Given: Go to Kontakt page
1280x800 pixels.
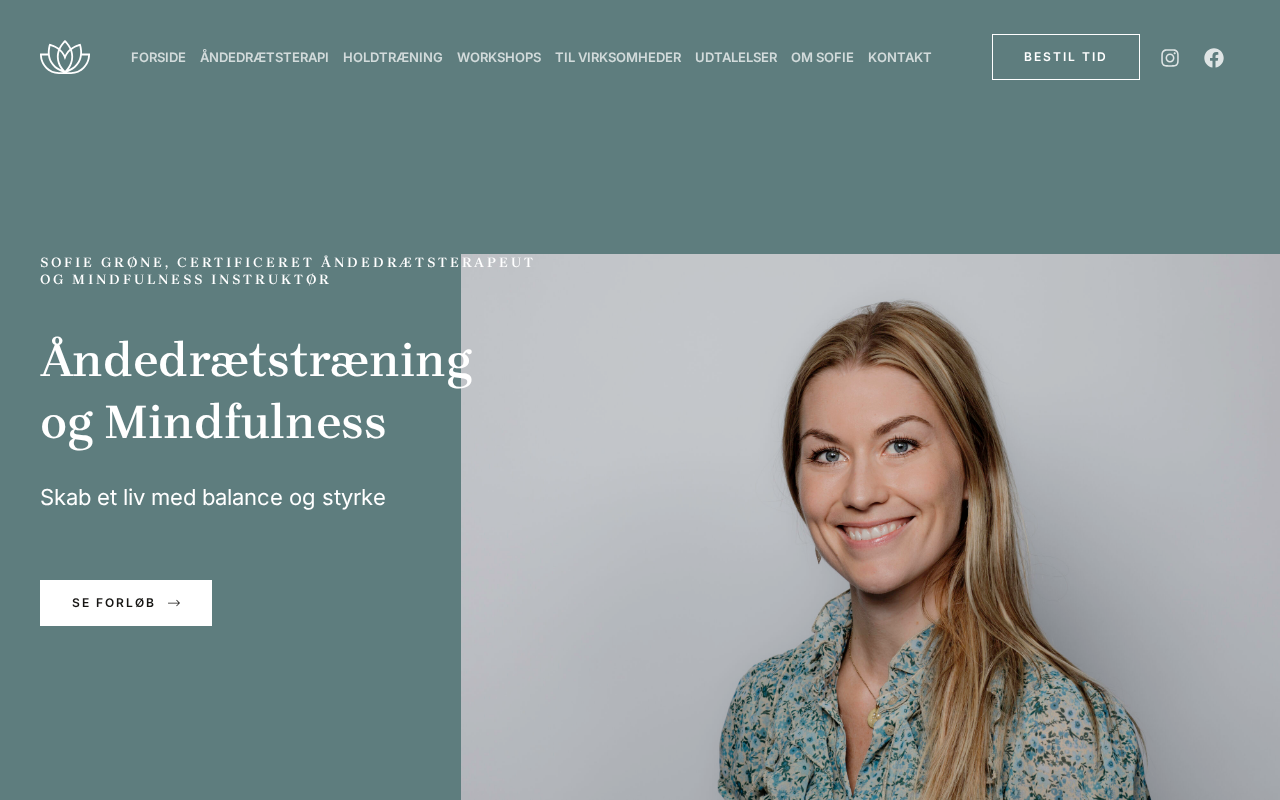Looking at the screenshot, I should tap(900, 57).
